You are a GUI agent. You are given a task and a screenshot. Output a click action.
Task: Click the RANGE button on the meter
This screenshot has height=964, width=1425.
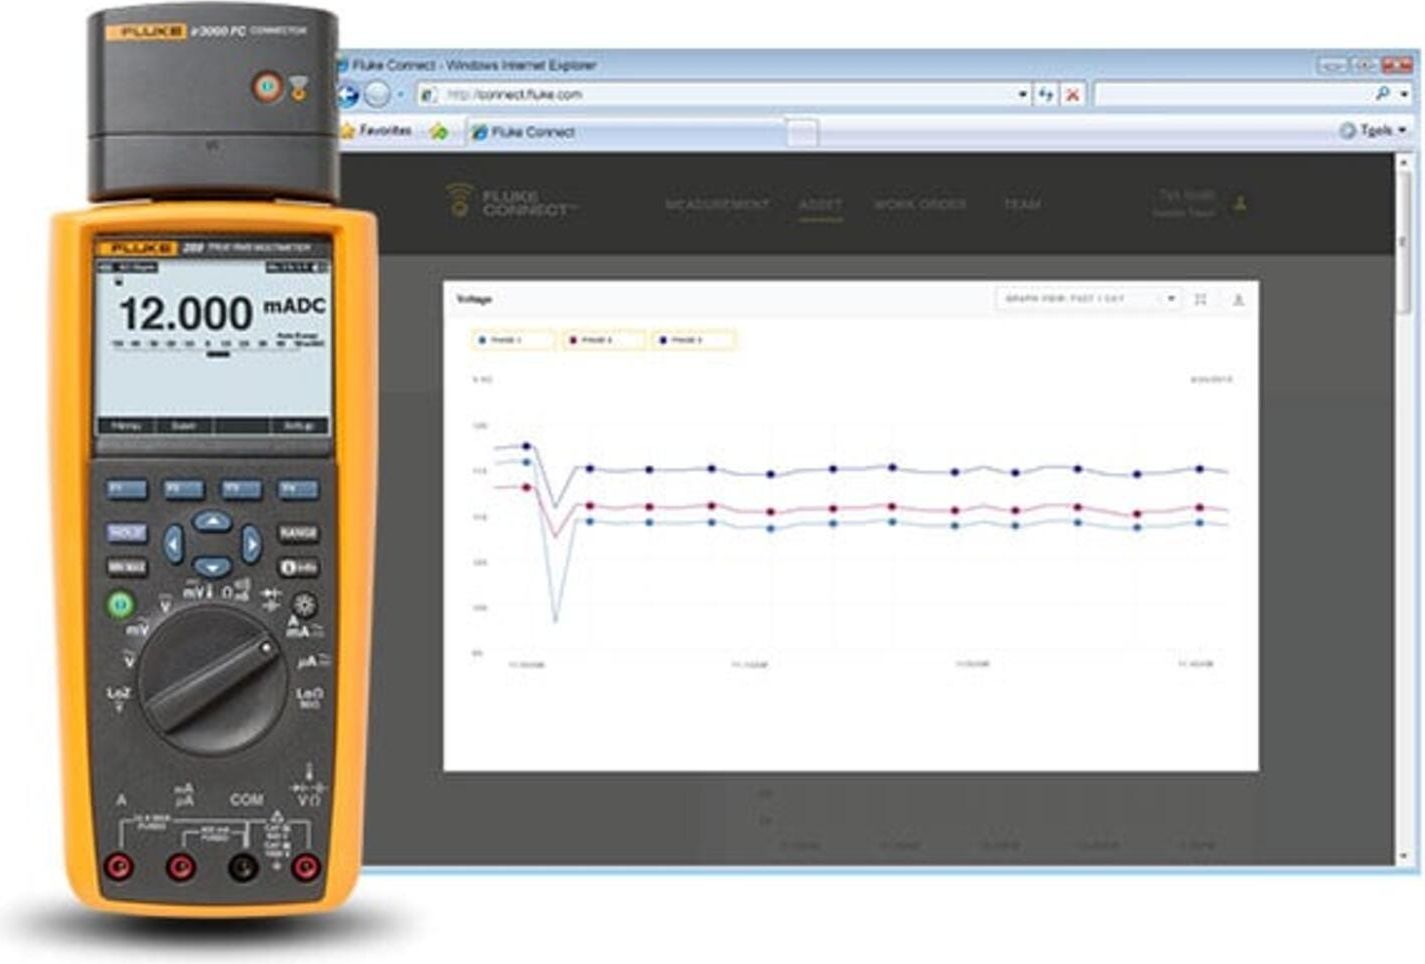[298, 533]
